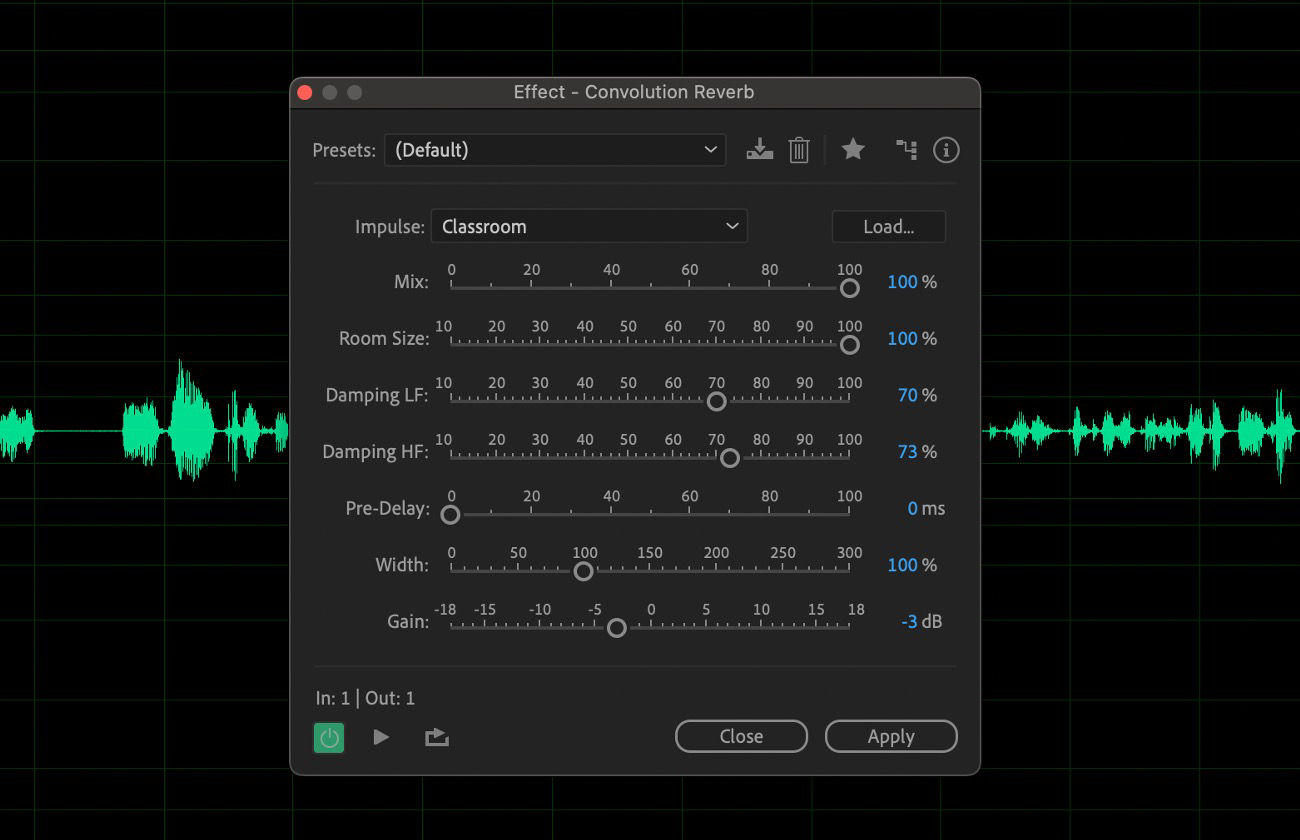Click the Load button for impulse files
The height and width of the screenshot is (840, 1300).
point(888,226)
